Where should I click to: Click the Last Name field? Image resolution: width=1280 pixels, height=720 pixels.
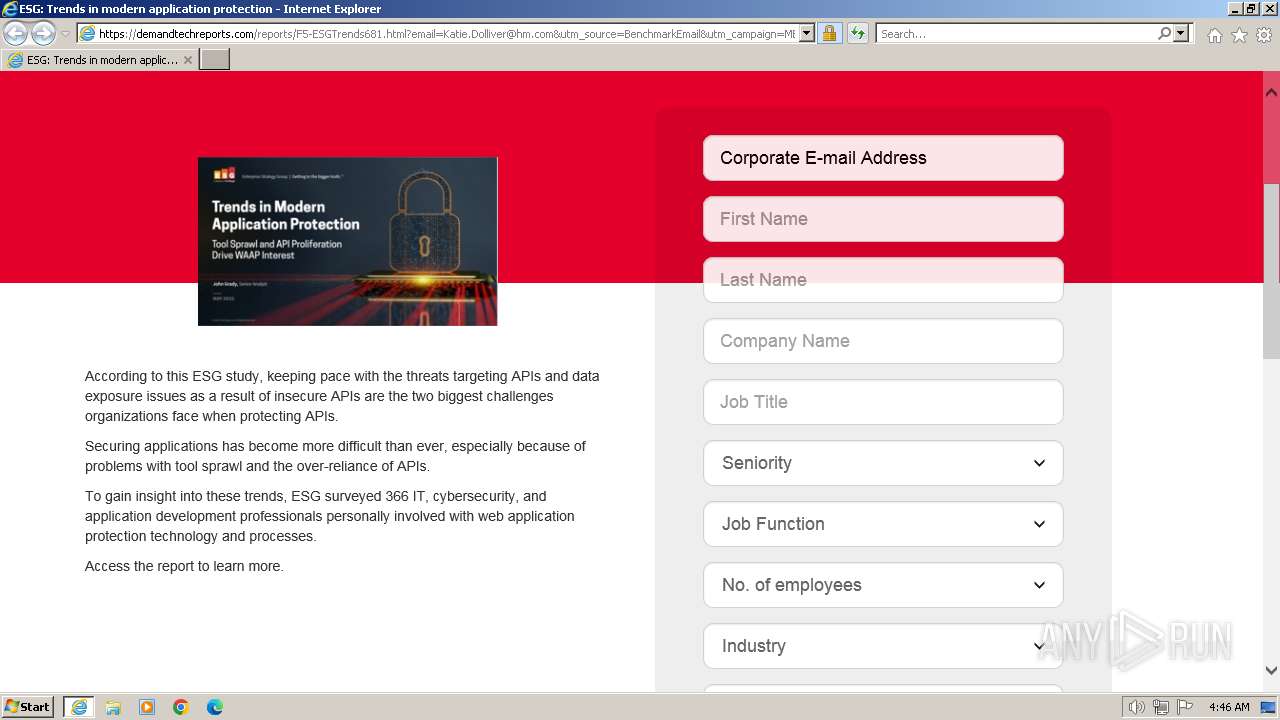pyautogui.click(x=883, y=280)
